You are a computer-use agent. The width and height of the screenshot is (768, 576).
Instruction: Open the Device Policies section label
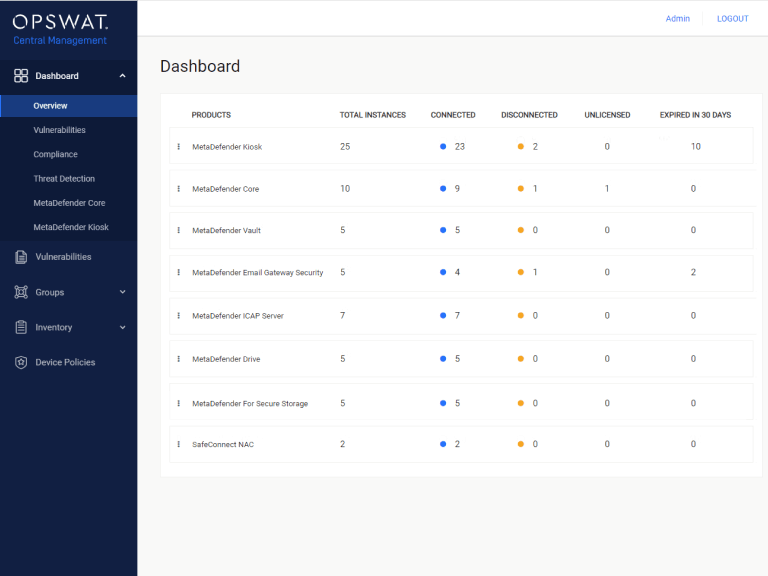click(65, 362)
